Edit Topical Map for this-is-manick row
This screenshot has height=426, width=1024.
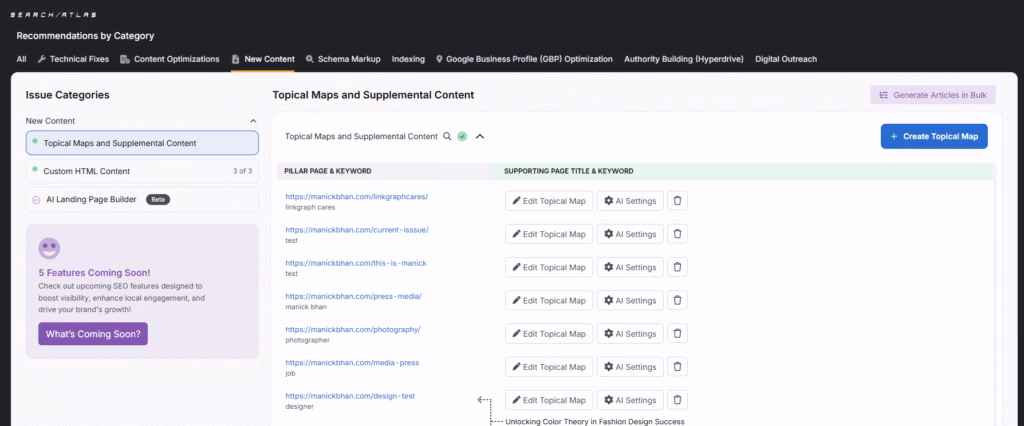click(549, 267)
